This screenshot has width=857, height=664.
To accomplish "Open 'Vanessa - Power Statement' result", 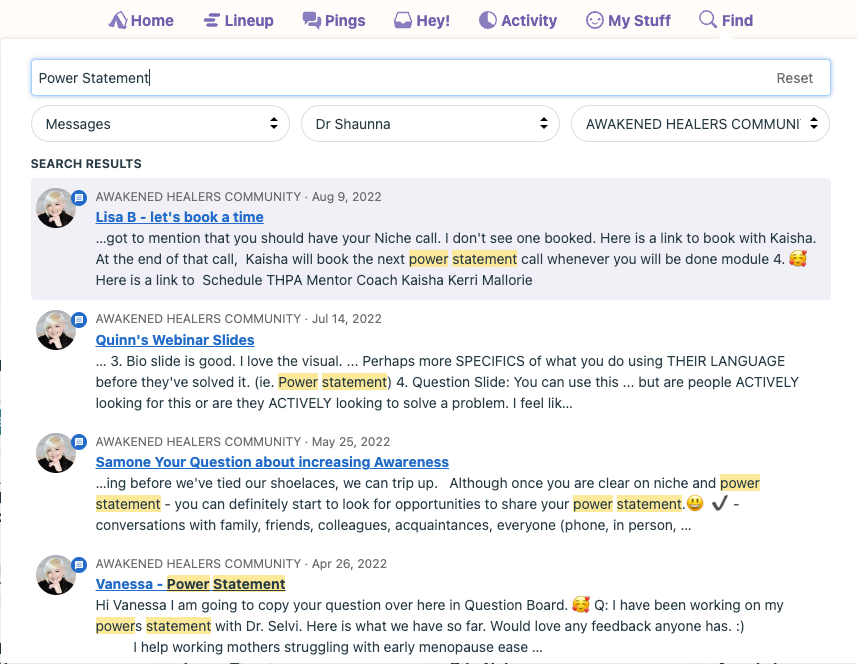I will pyautogui.click(x=190, y=584).
